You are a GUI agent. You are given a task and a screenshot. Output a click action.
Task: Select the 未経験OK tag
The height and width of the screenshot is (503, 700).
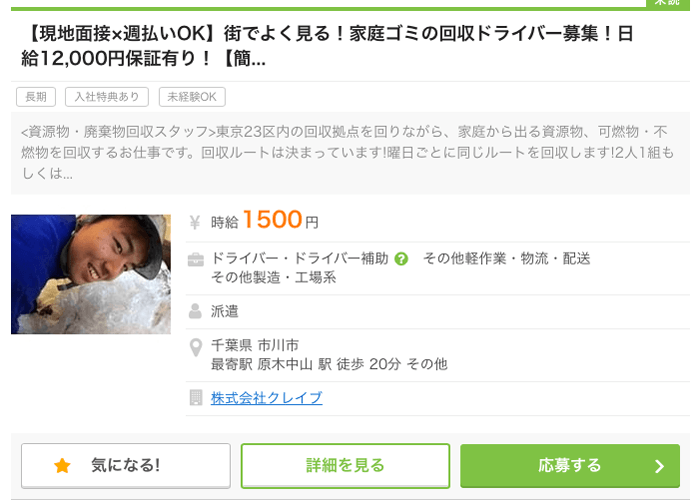192,97
